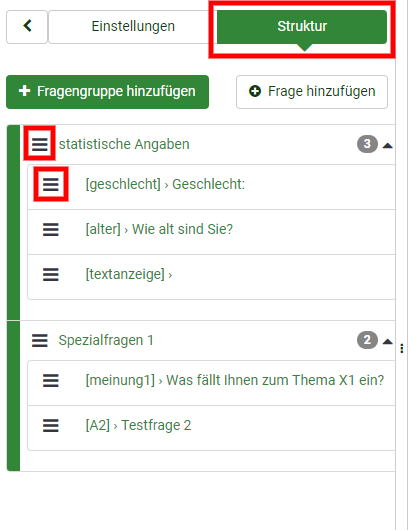Open the Geschlecht question
This screenshot has width=408, height=530.
click(165, 185)
